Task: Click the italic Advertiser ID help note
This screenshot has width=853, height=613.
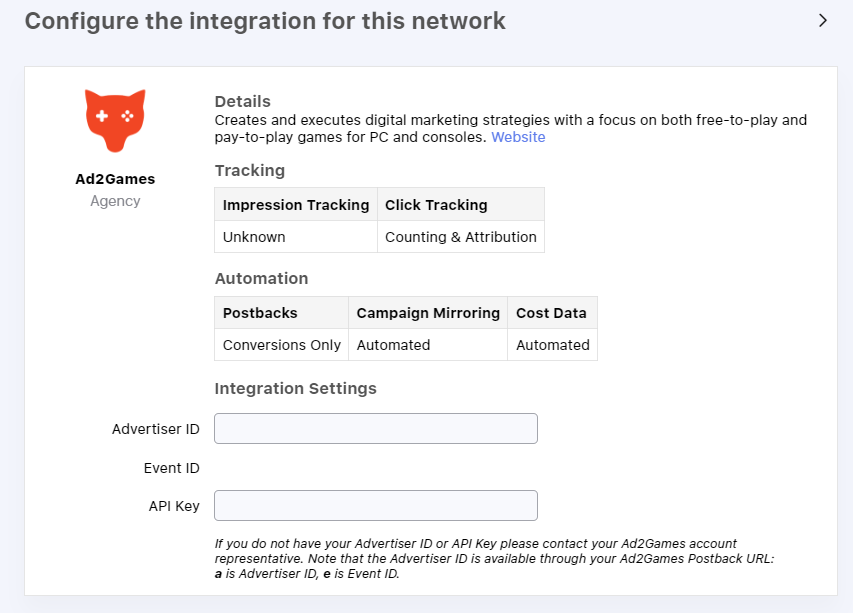Action: (494, 559)
